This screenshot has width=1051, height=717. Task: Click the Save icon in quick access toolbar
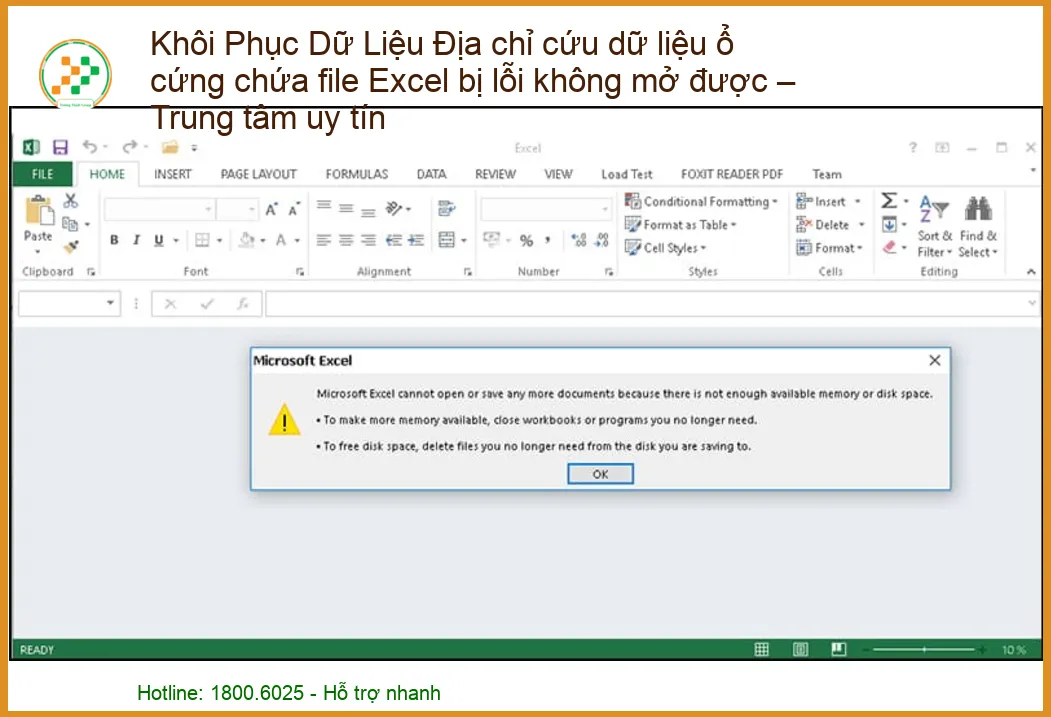[x=60, y=147]
